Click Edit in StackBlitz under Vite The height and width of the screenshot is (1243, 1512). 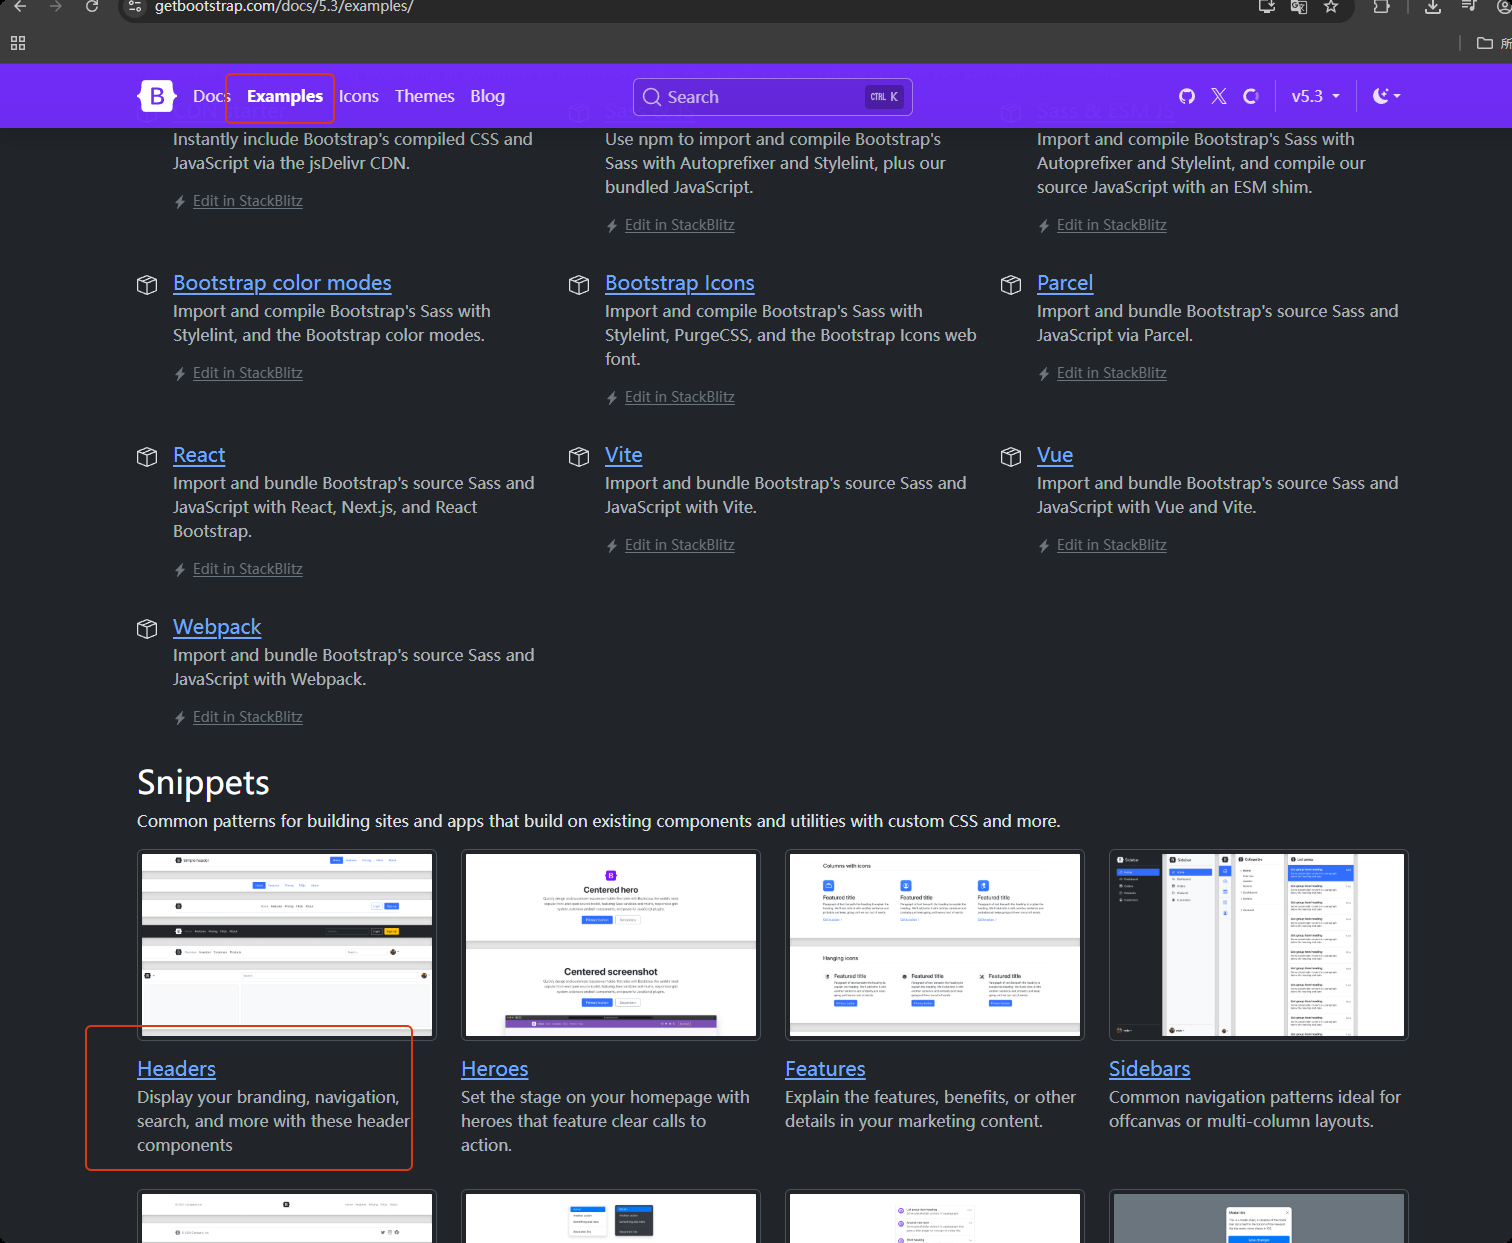(x=680, y=545)
